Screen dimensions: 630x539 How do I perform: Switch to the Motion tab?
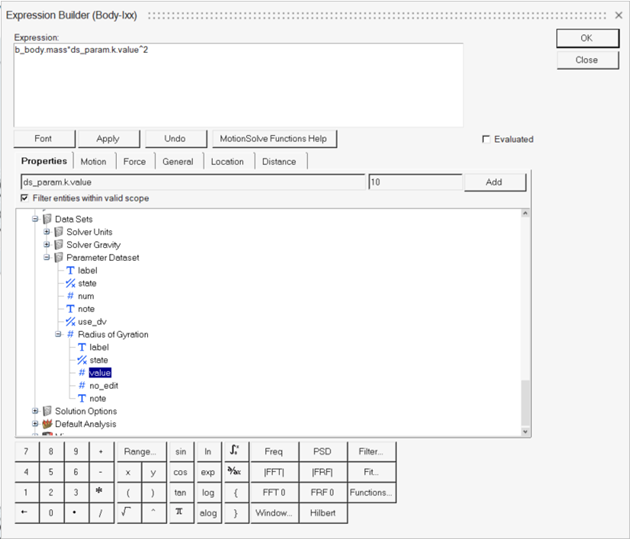[93, 161]
